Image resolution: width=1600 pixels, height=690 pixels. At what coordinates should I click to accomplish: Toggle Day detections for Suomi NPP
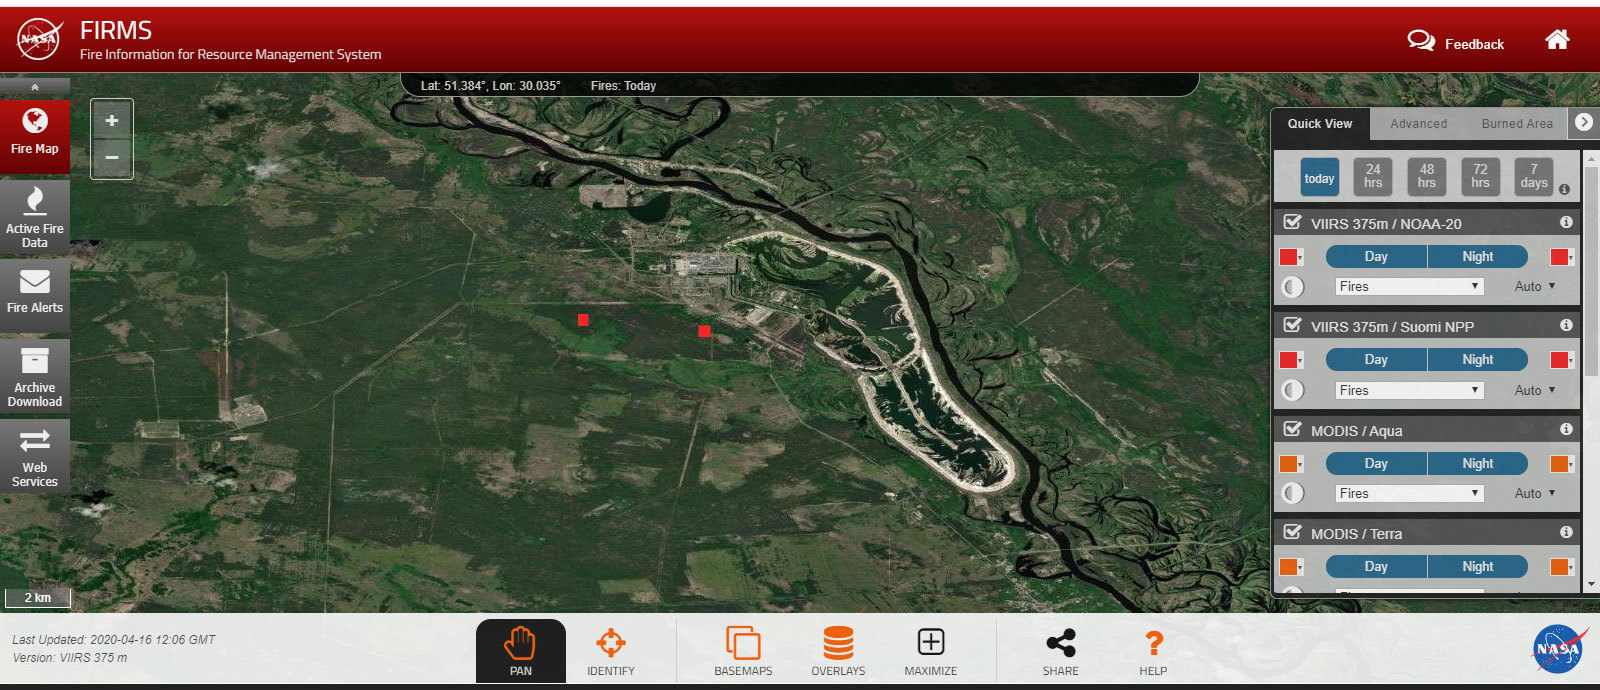[1376, 360]
